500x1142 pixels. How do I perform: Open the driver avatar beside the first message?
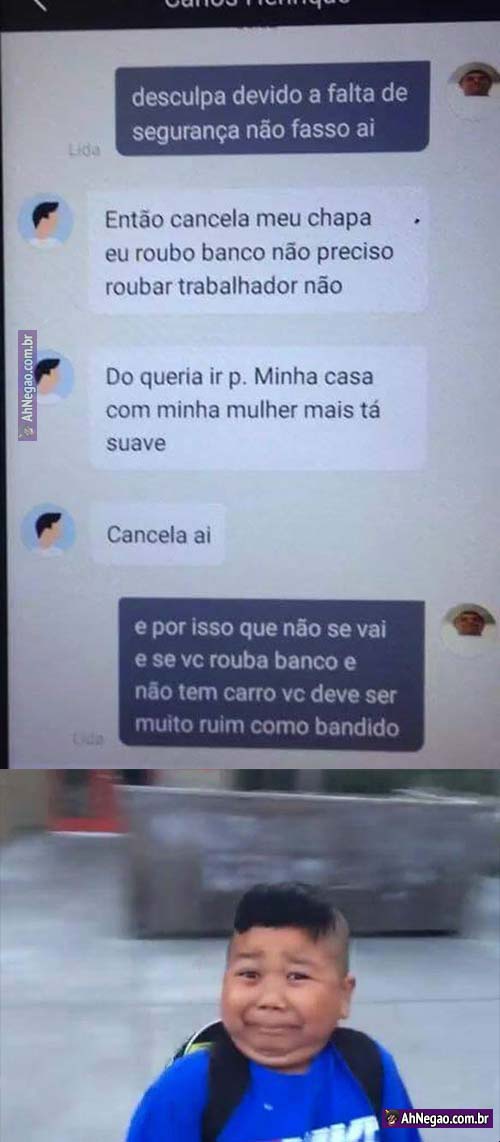pyautogui.click(x=476, y=82)
